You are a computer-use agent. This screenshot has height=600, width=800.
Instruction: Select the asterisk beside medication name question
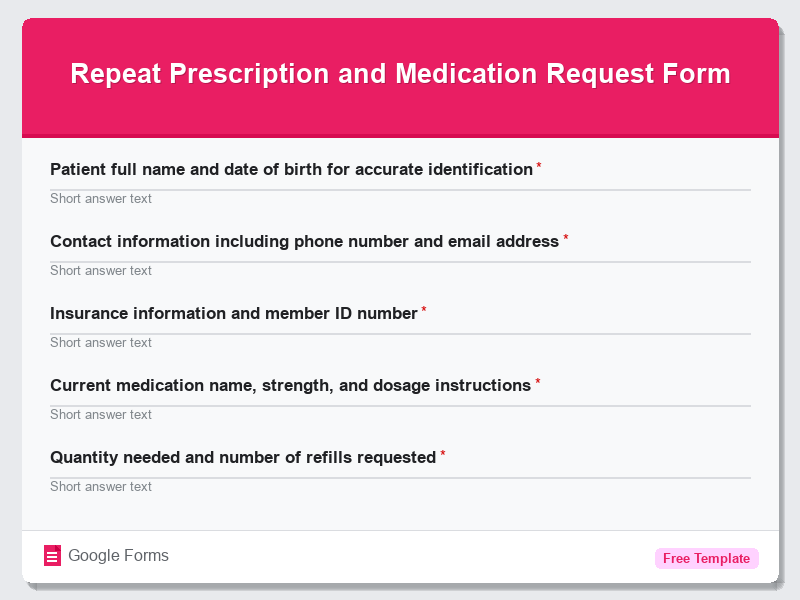click(537, 380)
